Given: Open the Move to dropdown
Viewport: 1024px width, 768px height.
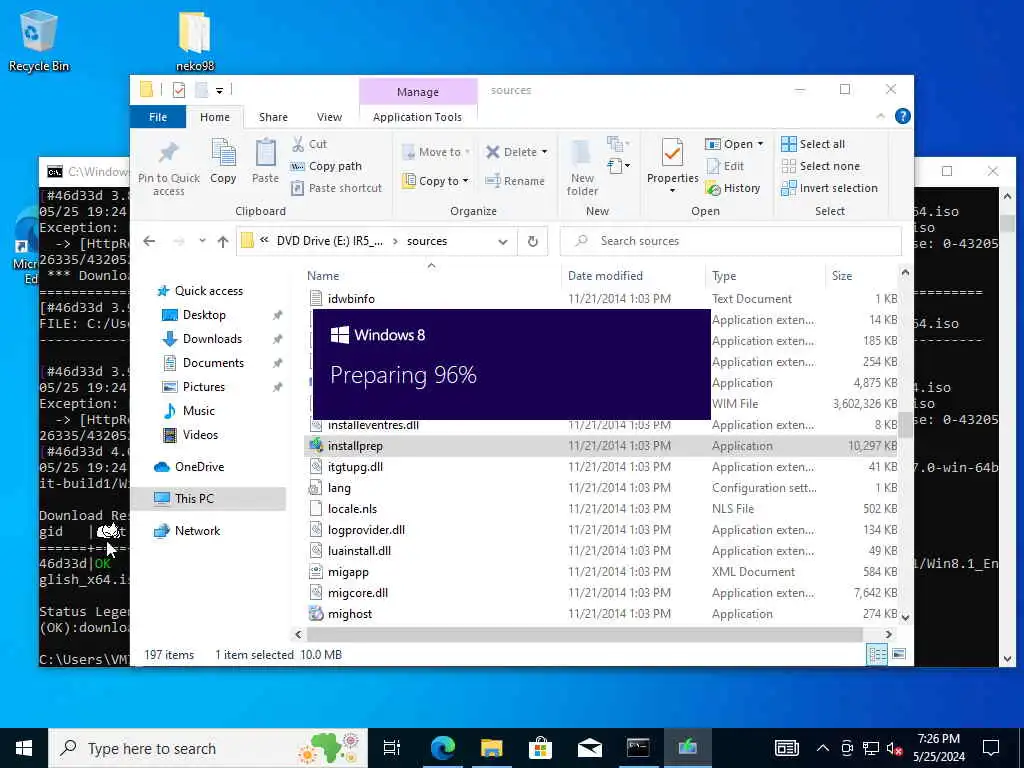Looking at the screenshot, I should 436,152.
